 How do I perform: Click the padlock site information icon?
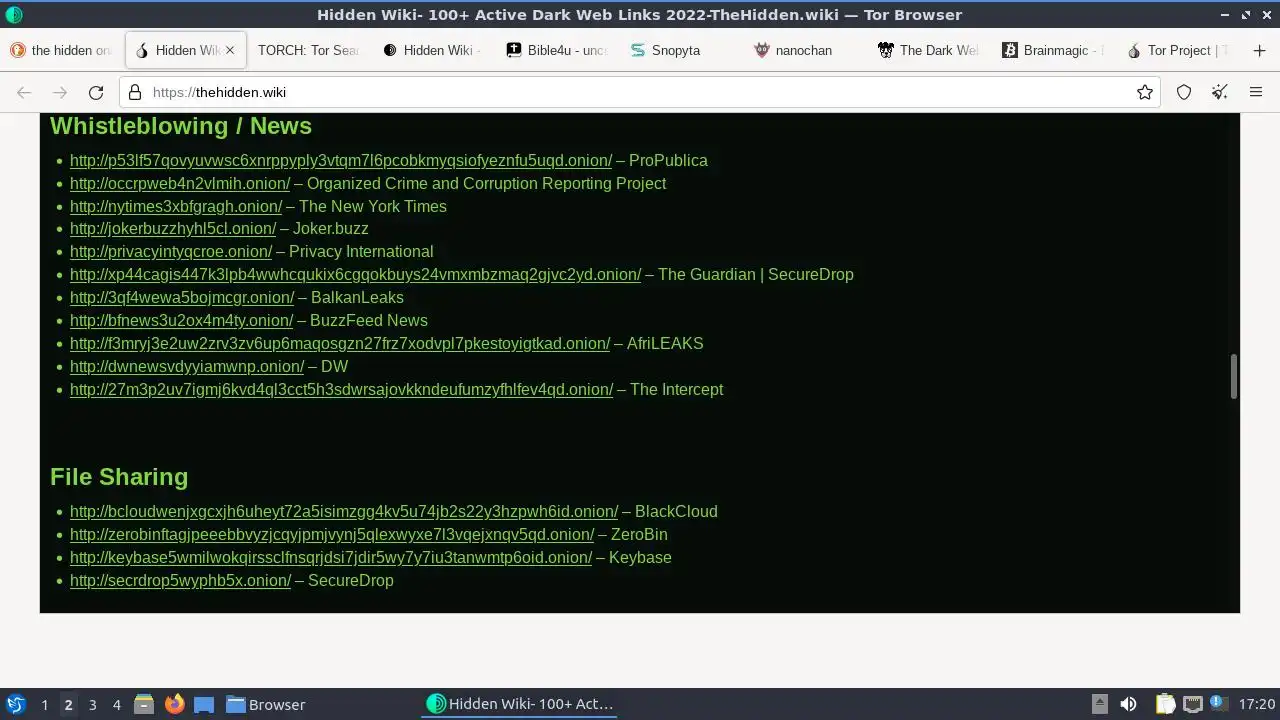click(x=136, y=92)
